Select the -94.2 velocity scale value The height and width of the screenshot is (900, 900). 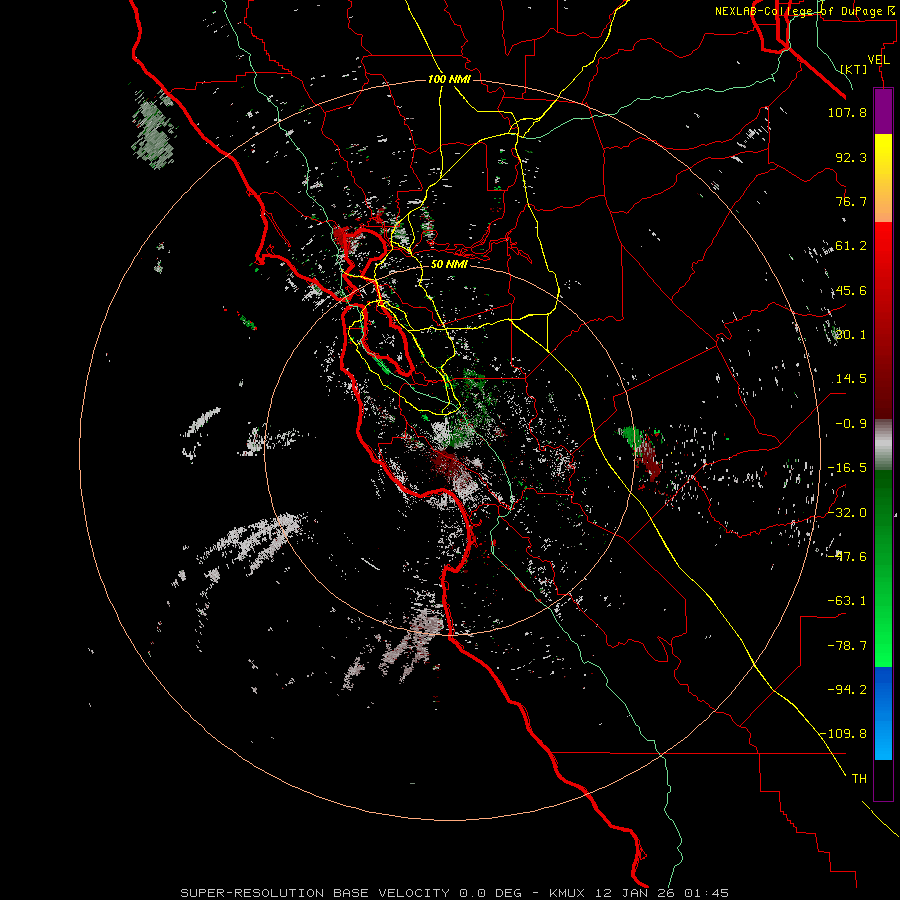pos(847,689)
